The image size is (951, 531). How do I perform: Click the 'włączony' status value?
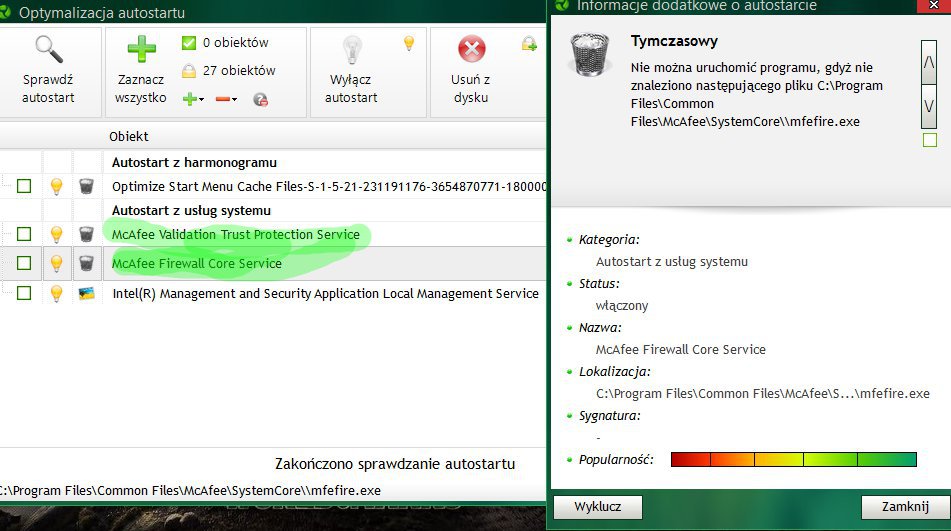(x=622, y=306)
